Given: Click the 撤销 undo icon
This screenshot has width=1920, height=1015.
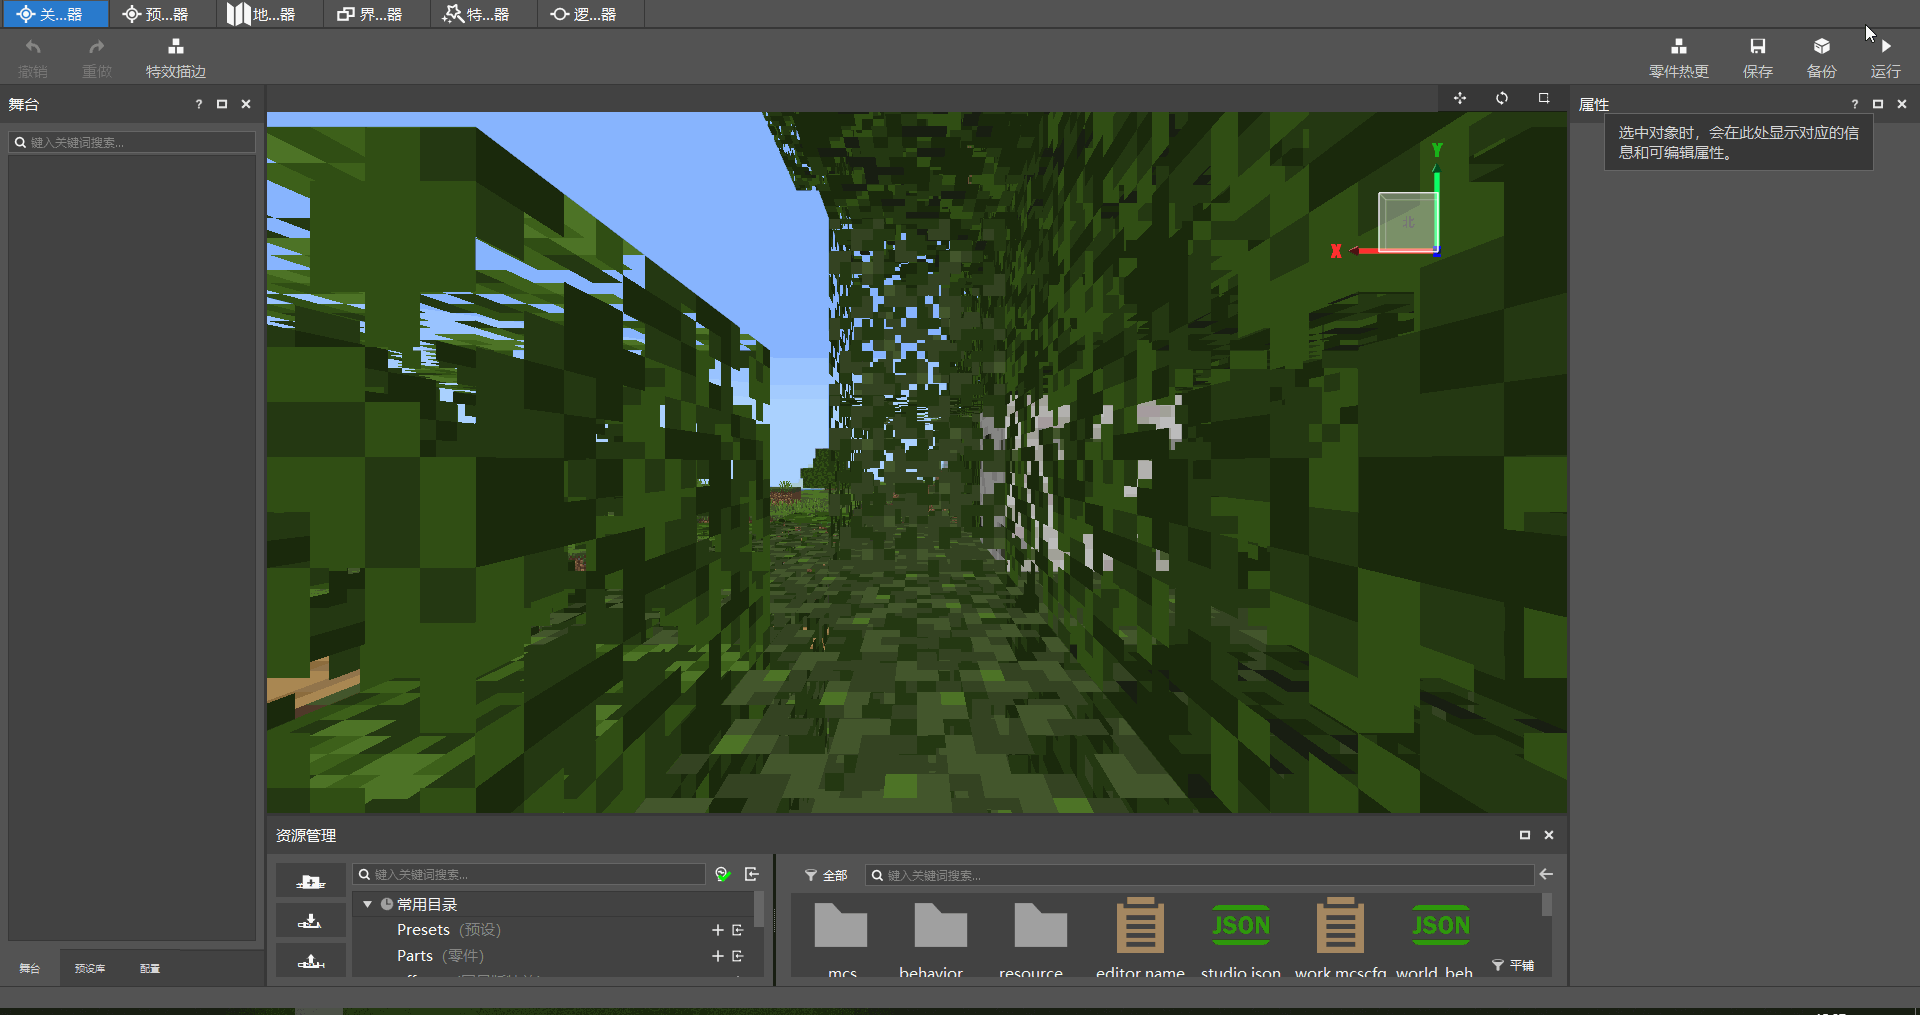Looking at the screenshot, I should [33, 47].
